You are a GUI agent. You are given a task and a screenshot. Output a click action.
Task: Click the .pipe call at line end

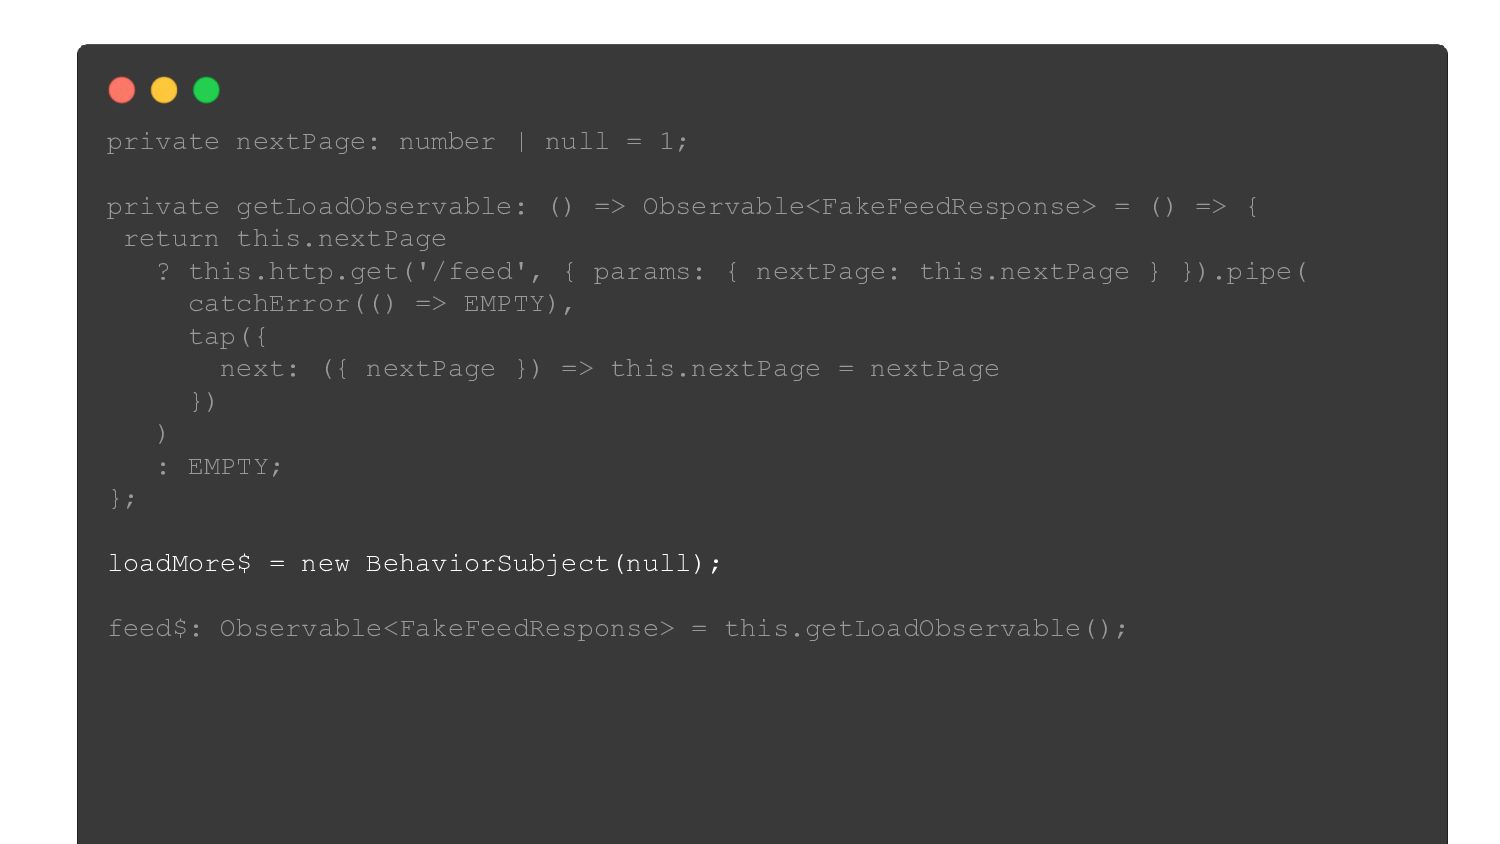(1260, 272)
